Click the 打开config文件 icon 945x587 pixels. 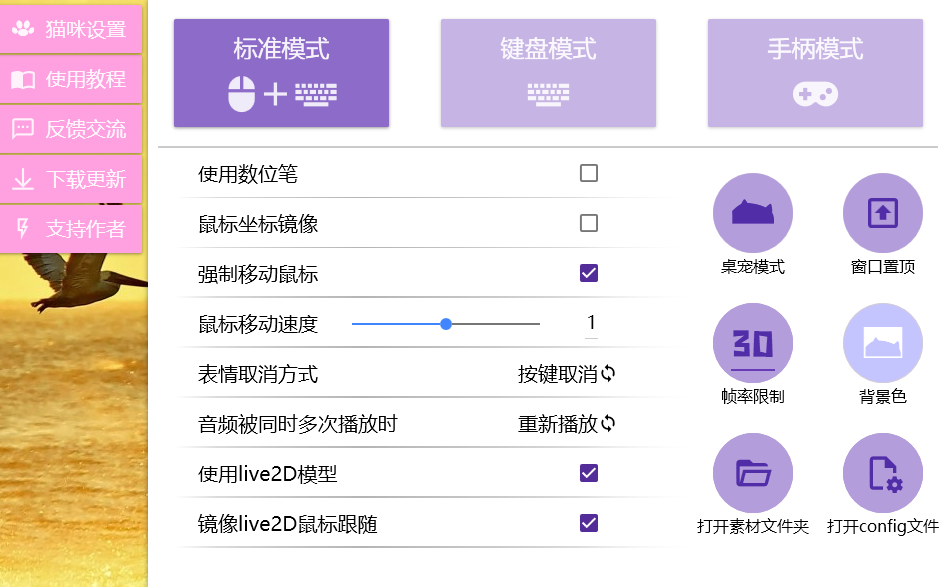point(882,473)
